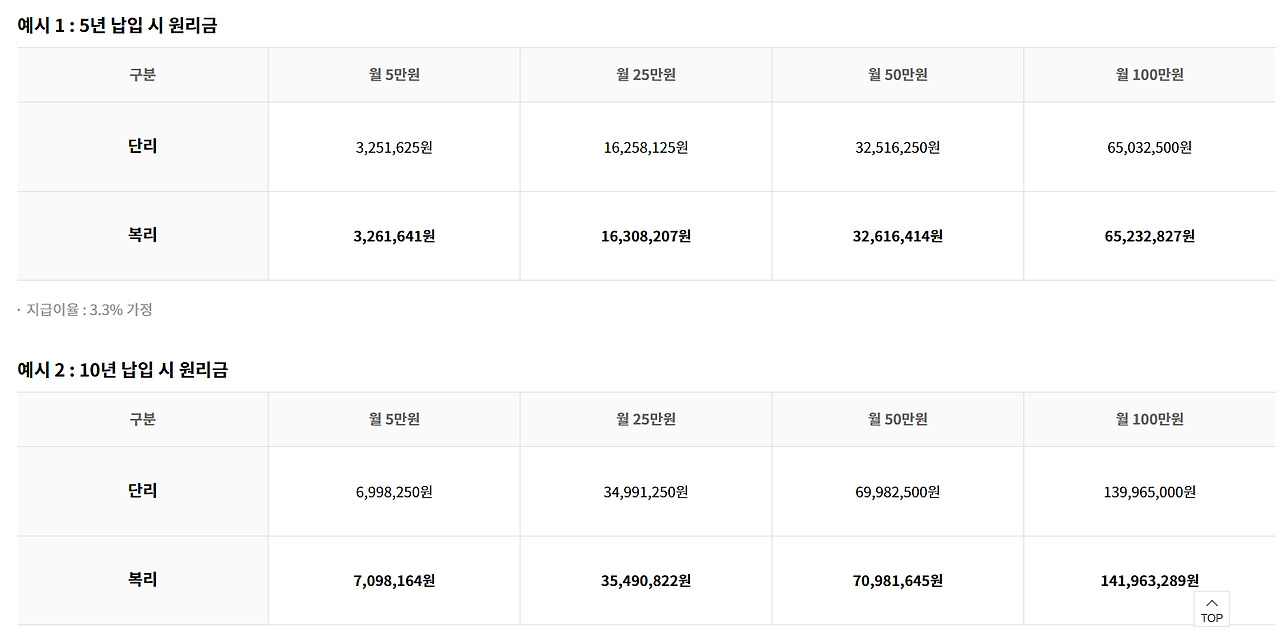Click the 141,963,289원 compound value
The image size is (1280, 630).
pyautogui.click(x=1150, y=580)
